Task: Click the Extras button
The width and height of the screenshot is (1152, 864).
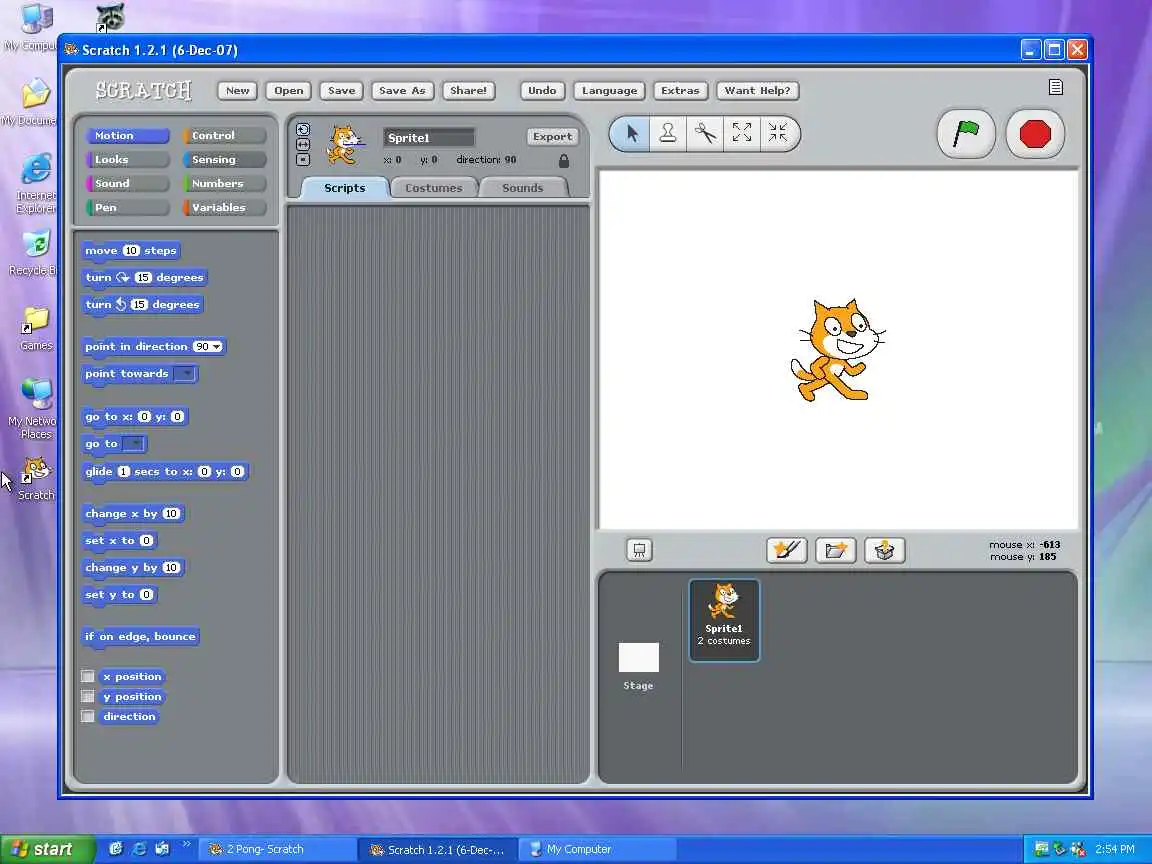Action: [680, 90]
